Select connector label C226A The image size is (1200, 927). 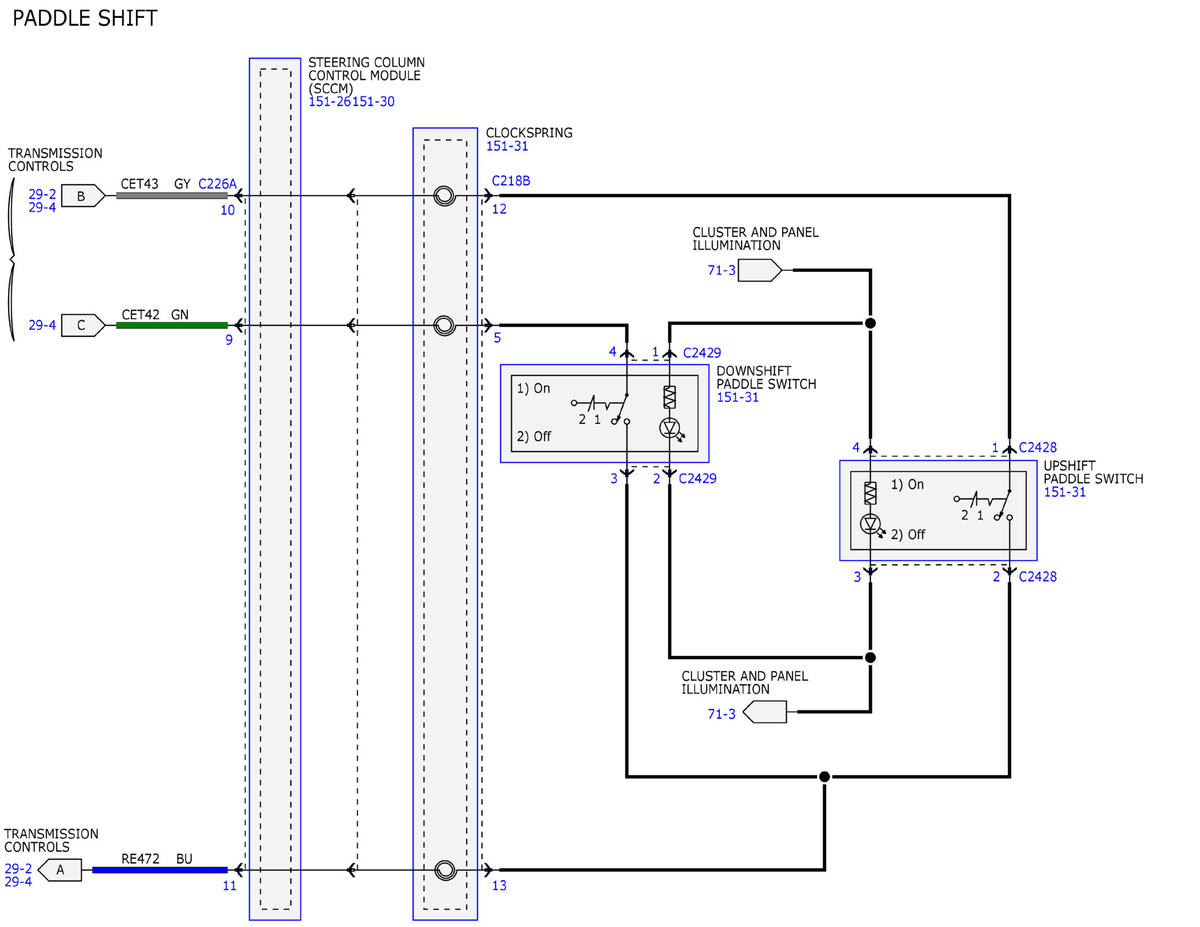coord(218,184)
